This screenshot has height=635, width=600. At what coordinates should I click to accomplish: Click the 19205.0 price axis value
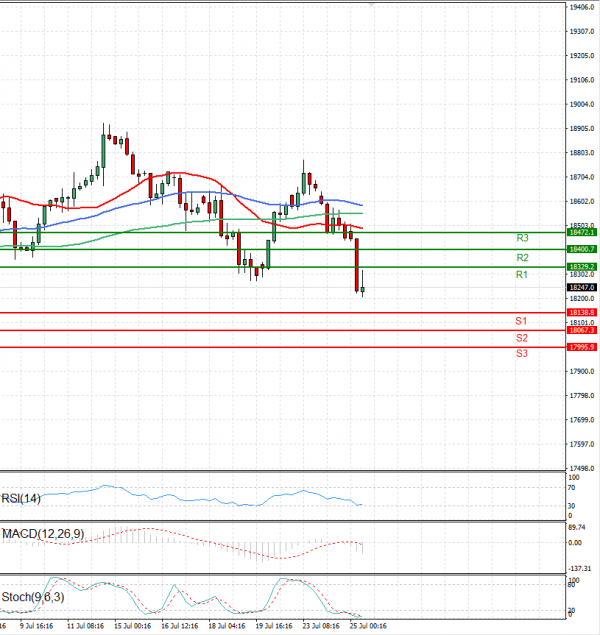click(x=582, y=55)
